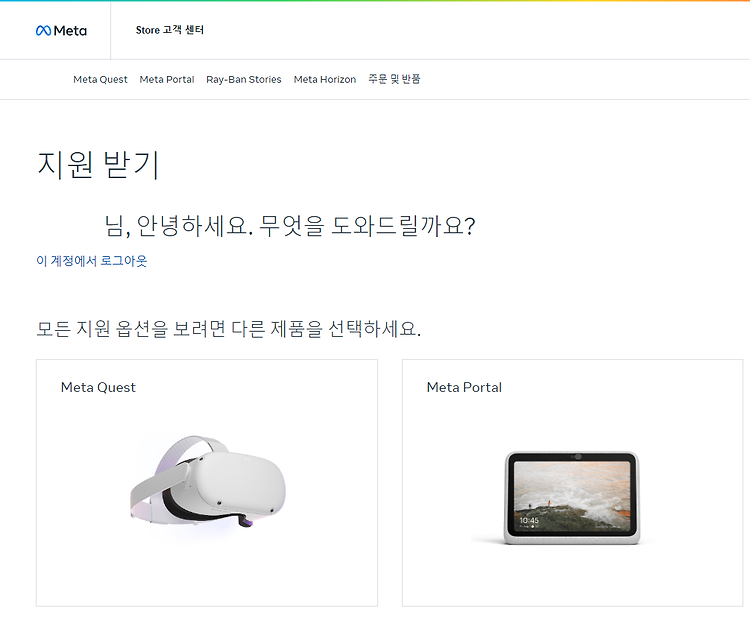Select Ray-Ban Stories in navigation

(244, 79)
